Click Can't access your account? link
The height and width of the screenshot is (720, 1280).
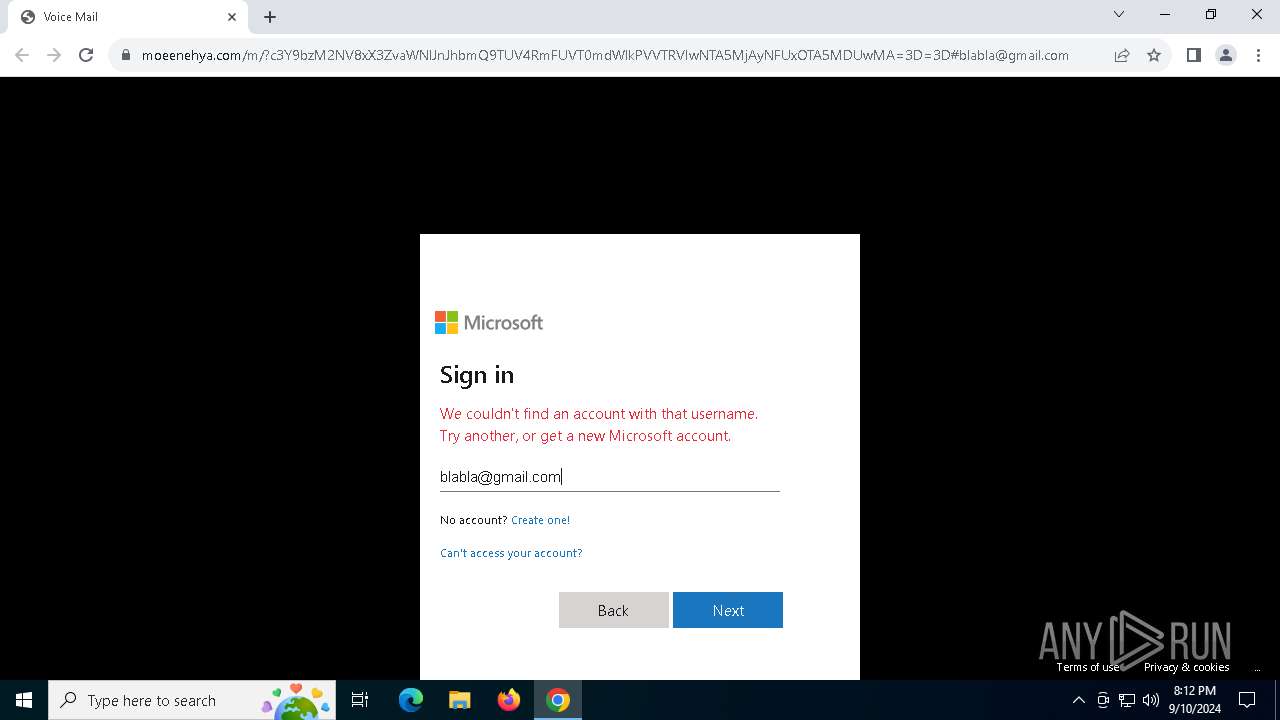click(511, 553)
